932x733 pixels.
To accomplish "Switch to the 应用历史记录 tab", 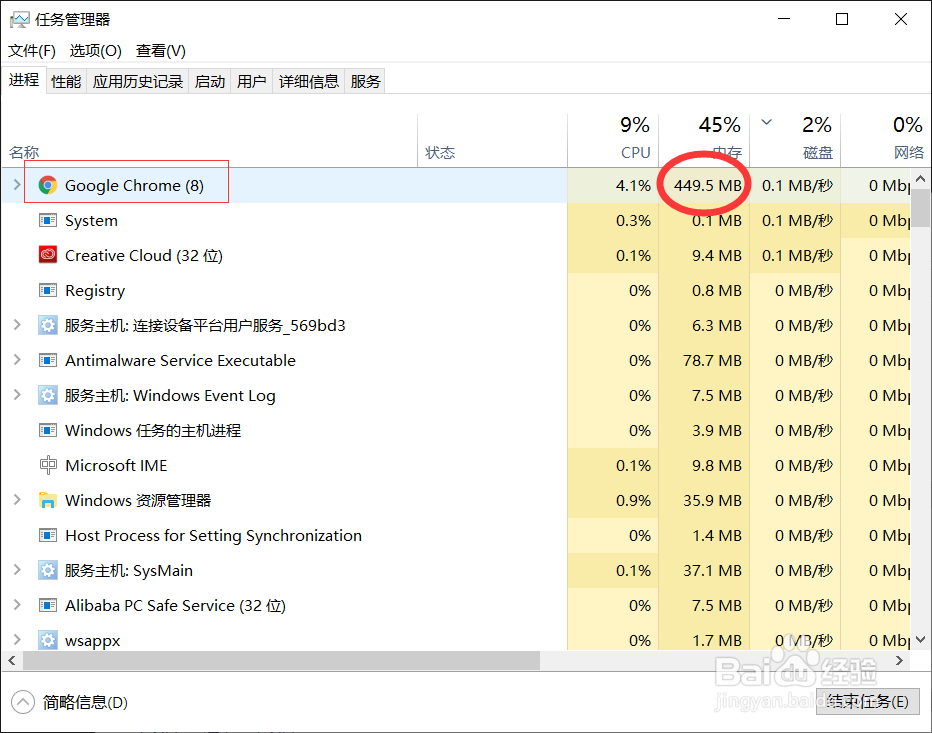I will point(137,81).
